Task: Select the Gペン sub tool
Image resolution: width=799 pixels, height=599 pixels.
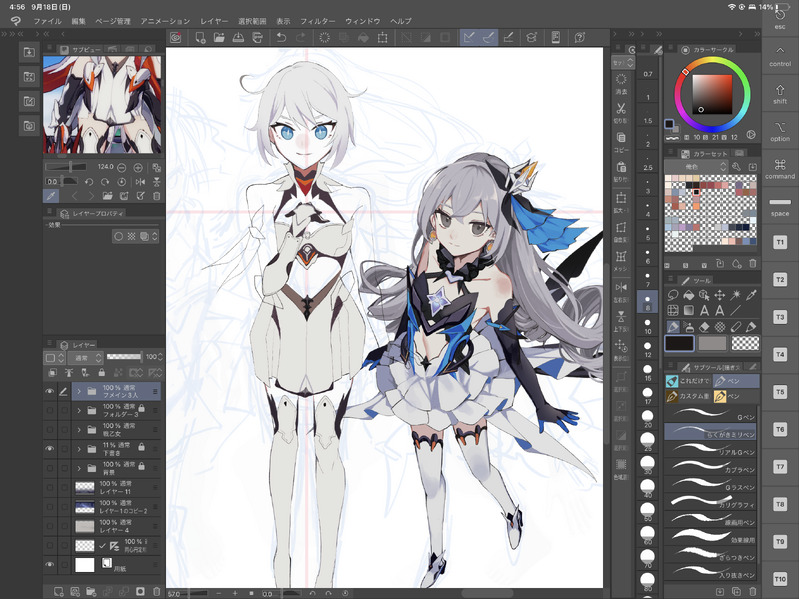Action: [x=710, y=415]
